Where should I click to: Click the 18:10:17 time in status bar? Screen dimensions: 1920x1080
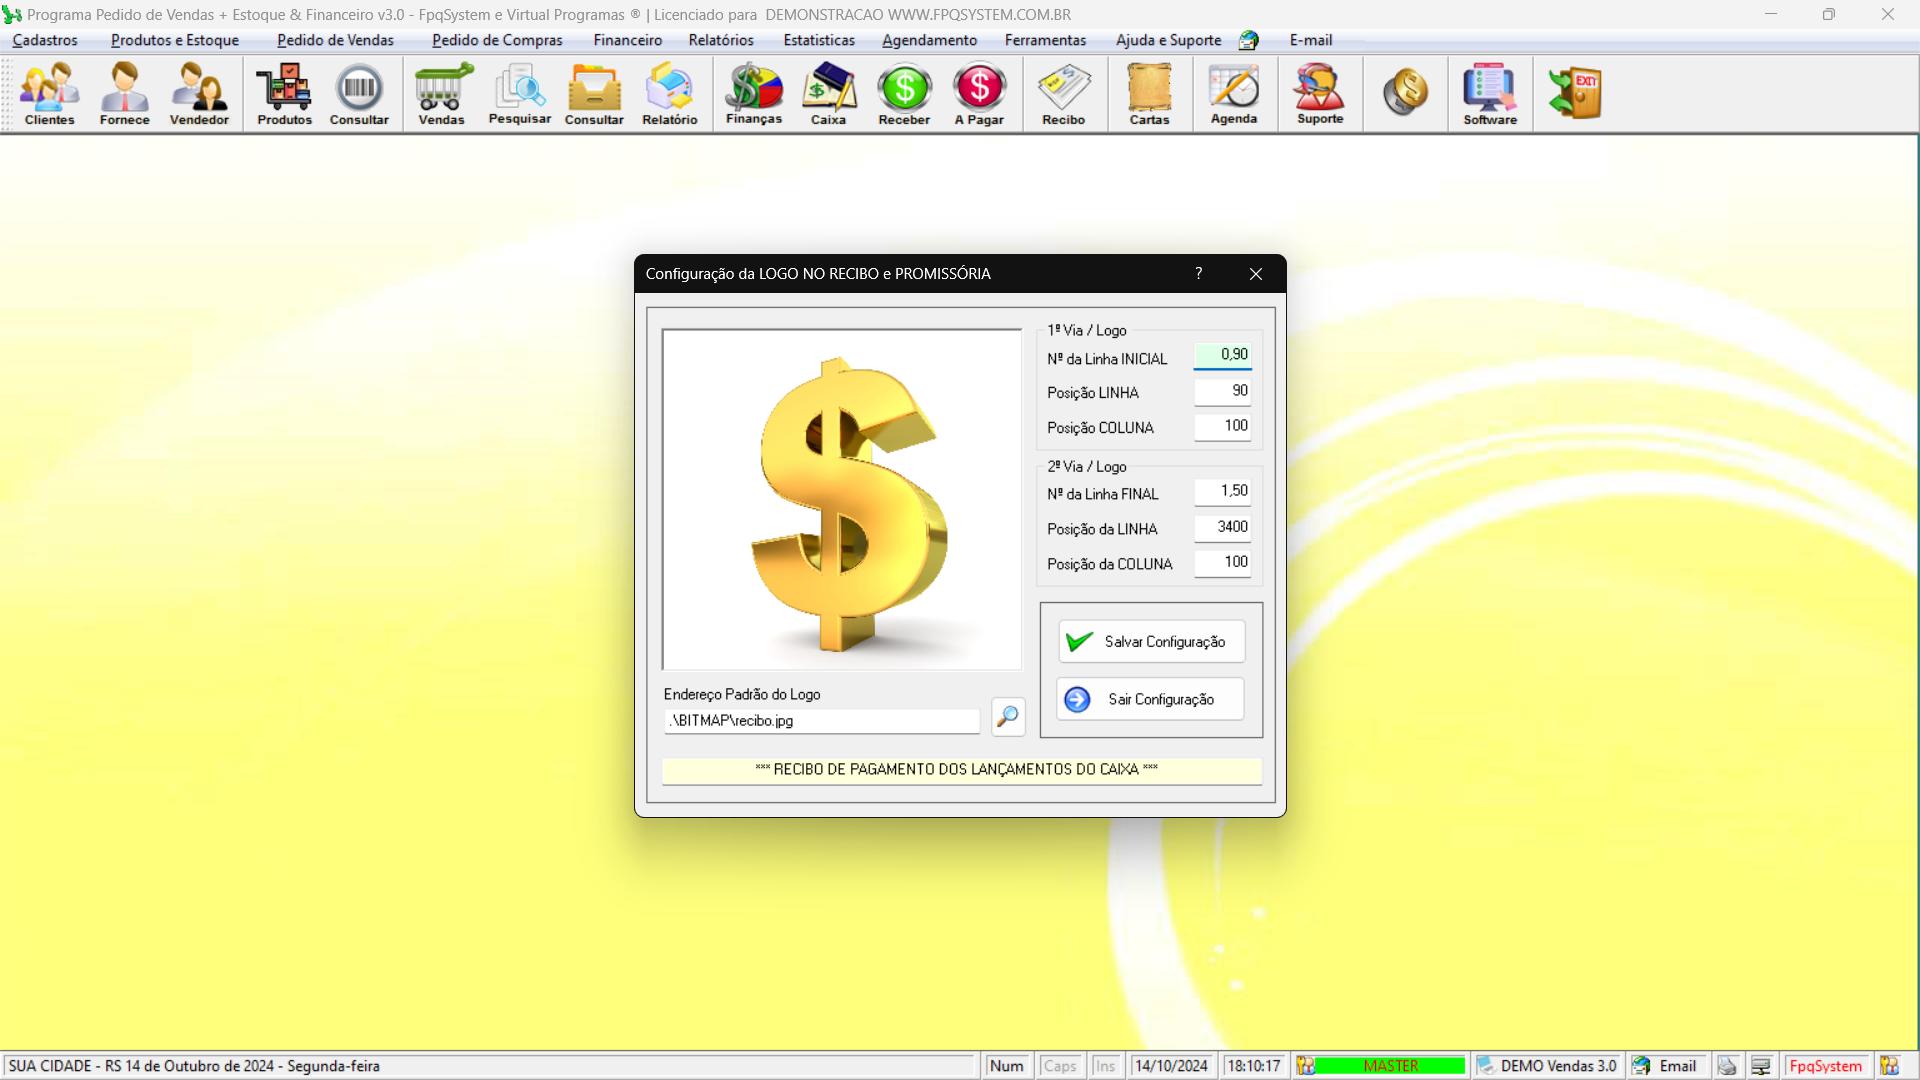tap(1254, 1066)
